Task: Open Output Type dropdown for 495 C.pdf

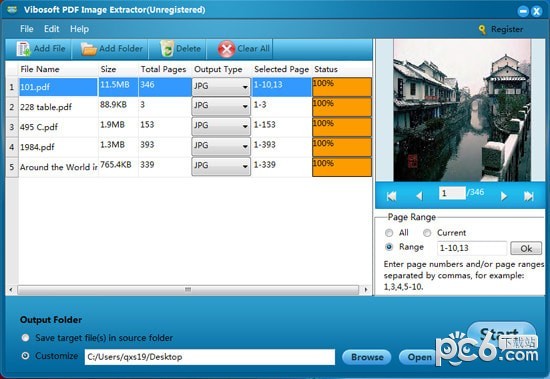Action: coord(221,126)
